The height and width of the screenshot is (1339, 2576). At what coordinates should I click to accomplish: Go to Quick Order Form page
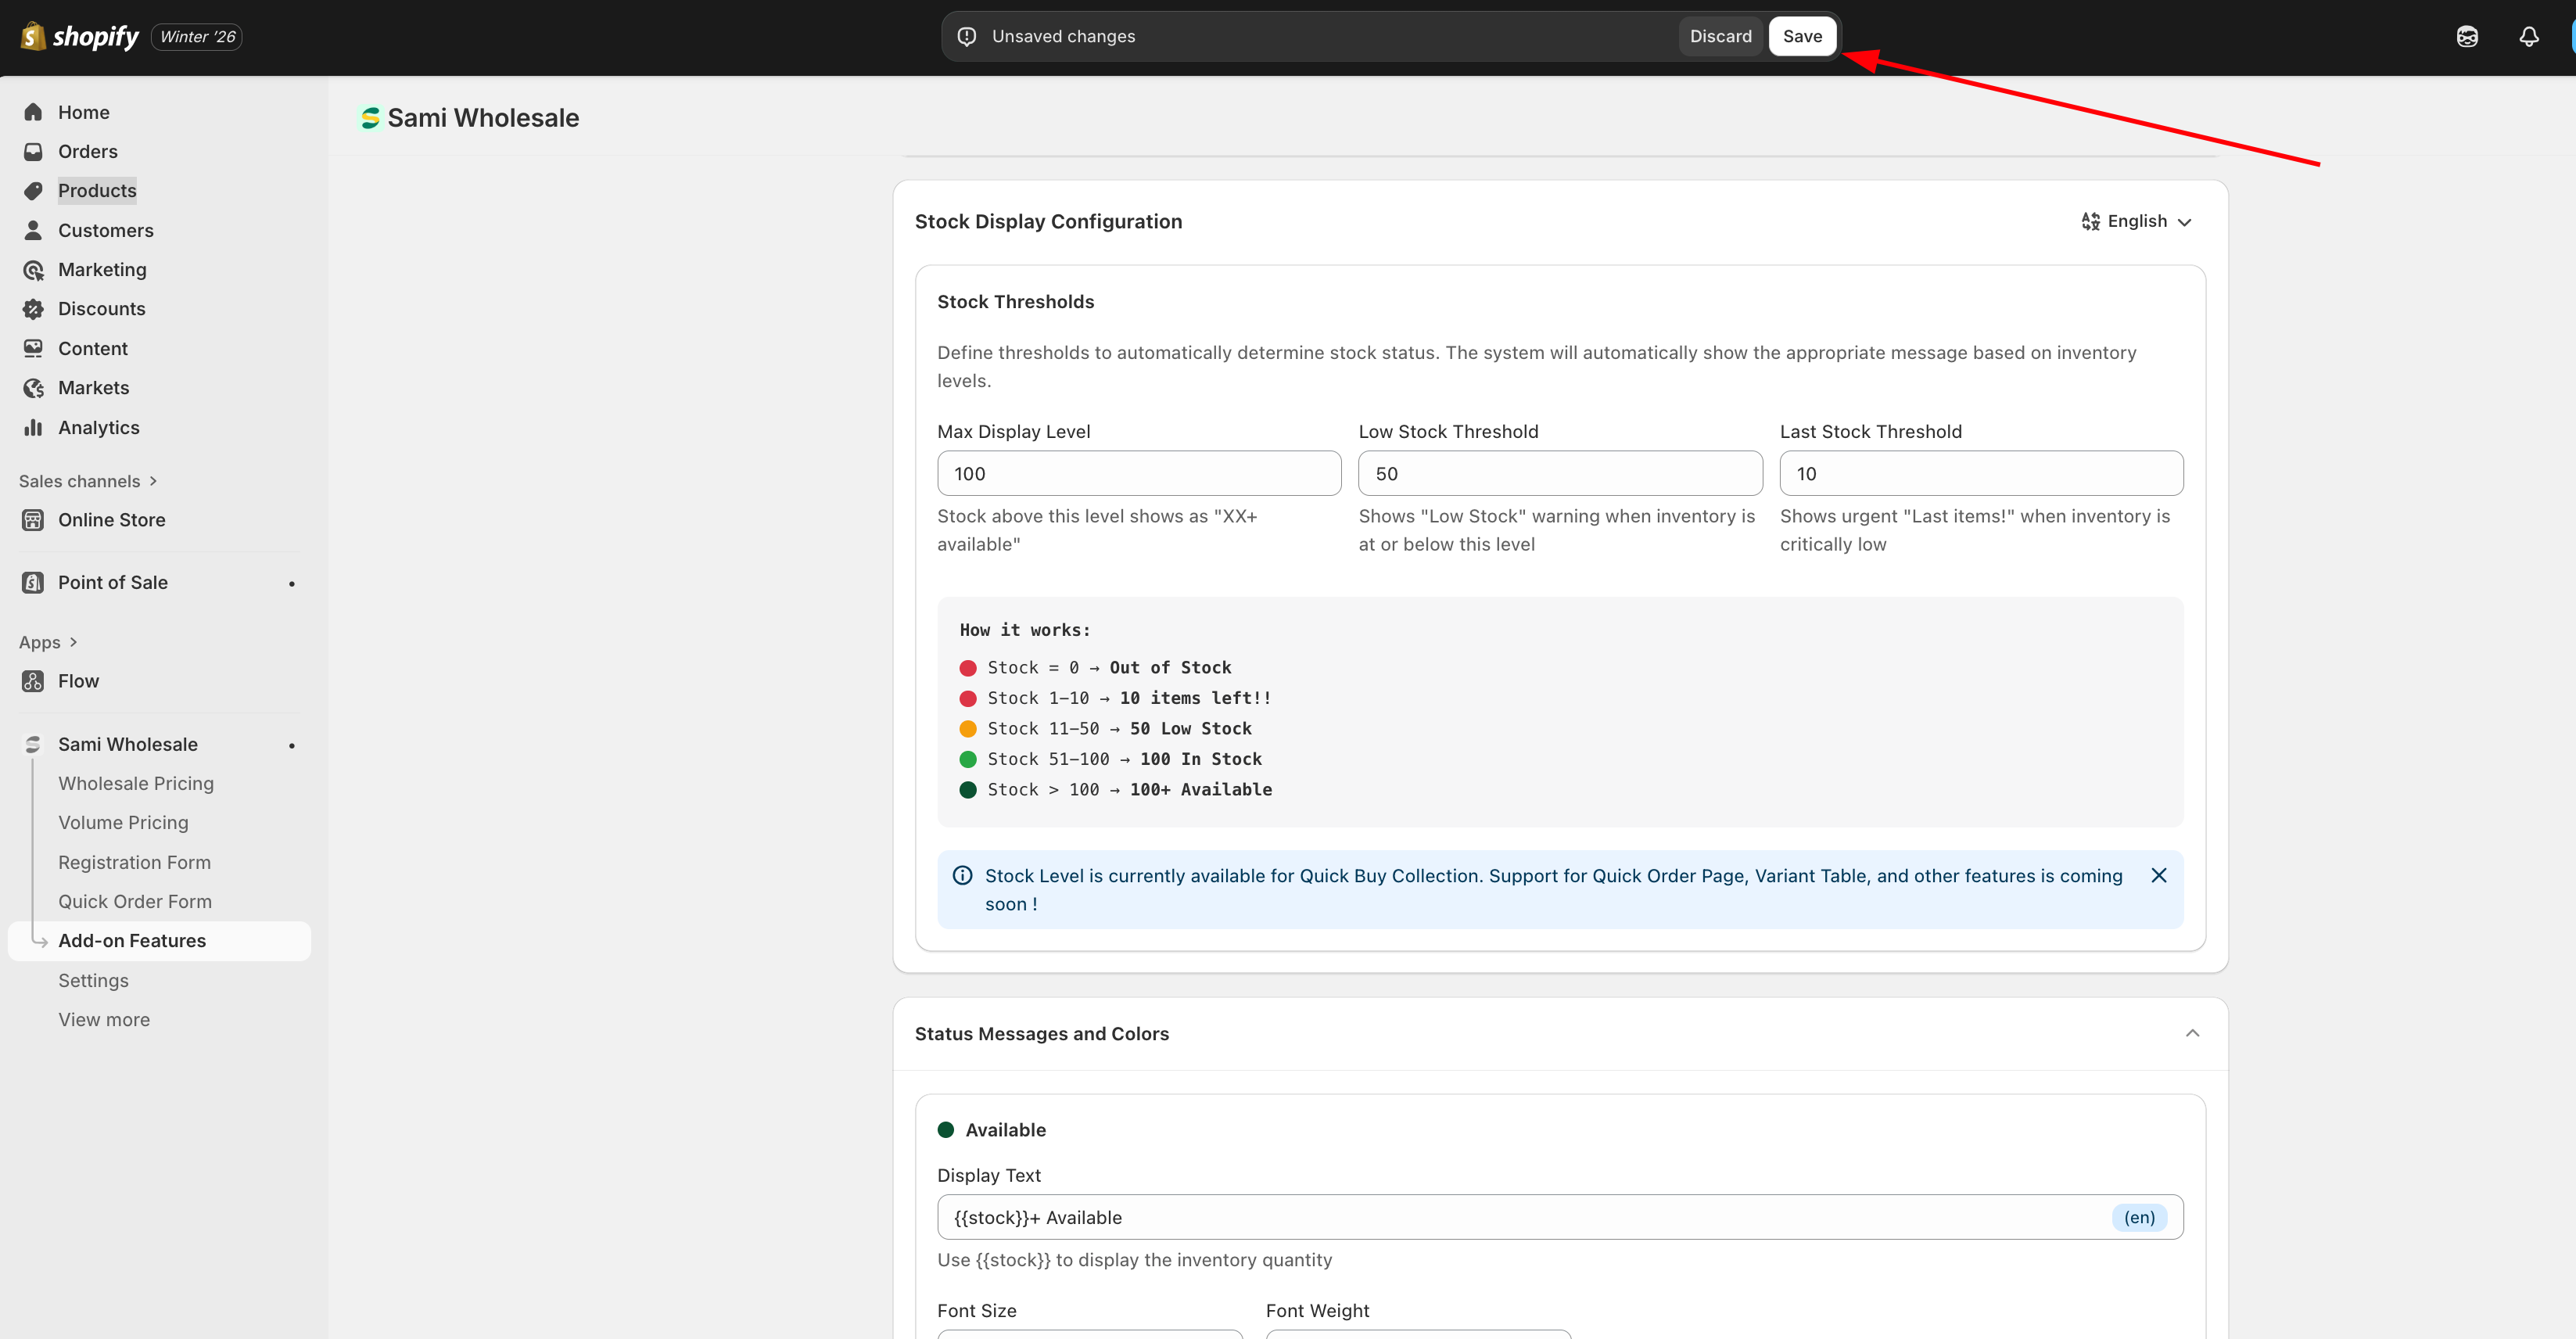point(135,901)
